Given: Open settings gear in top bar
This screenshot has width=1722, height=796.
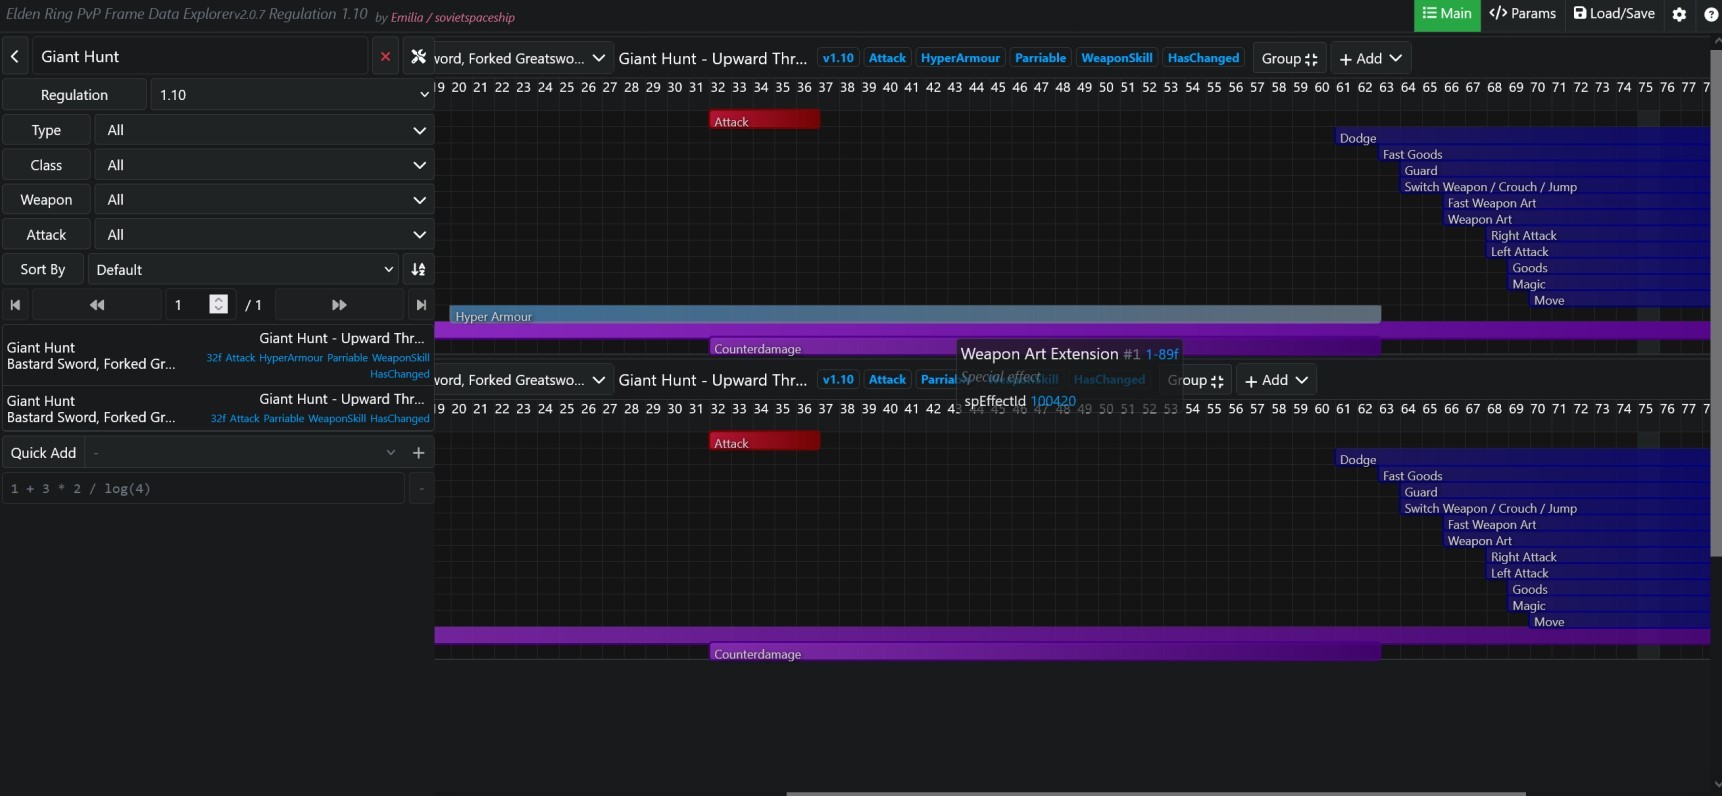Looking at the screenshot, I should click(1679, 14).
